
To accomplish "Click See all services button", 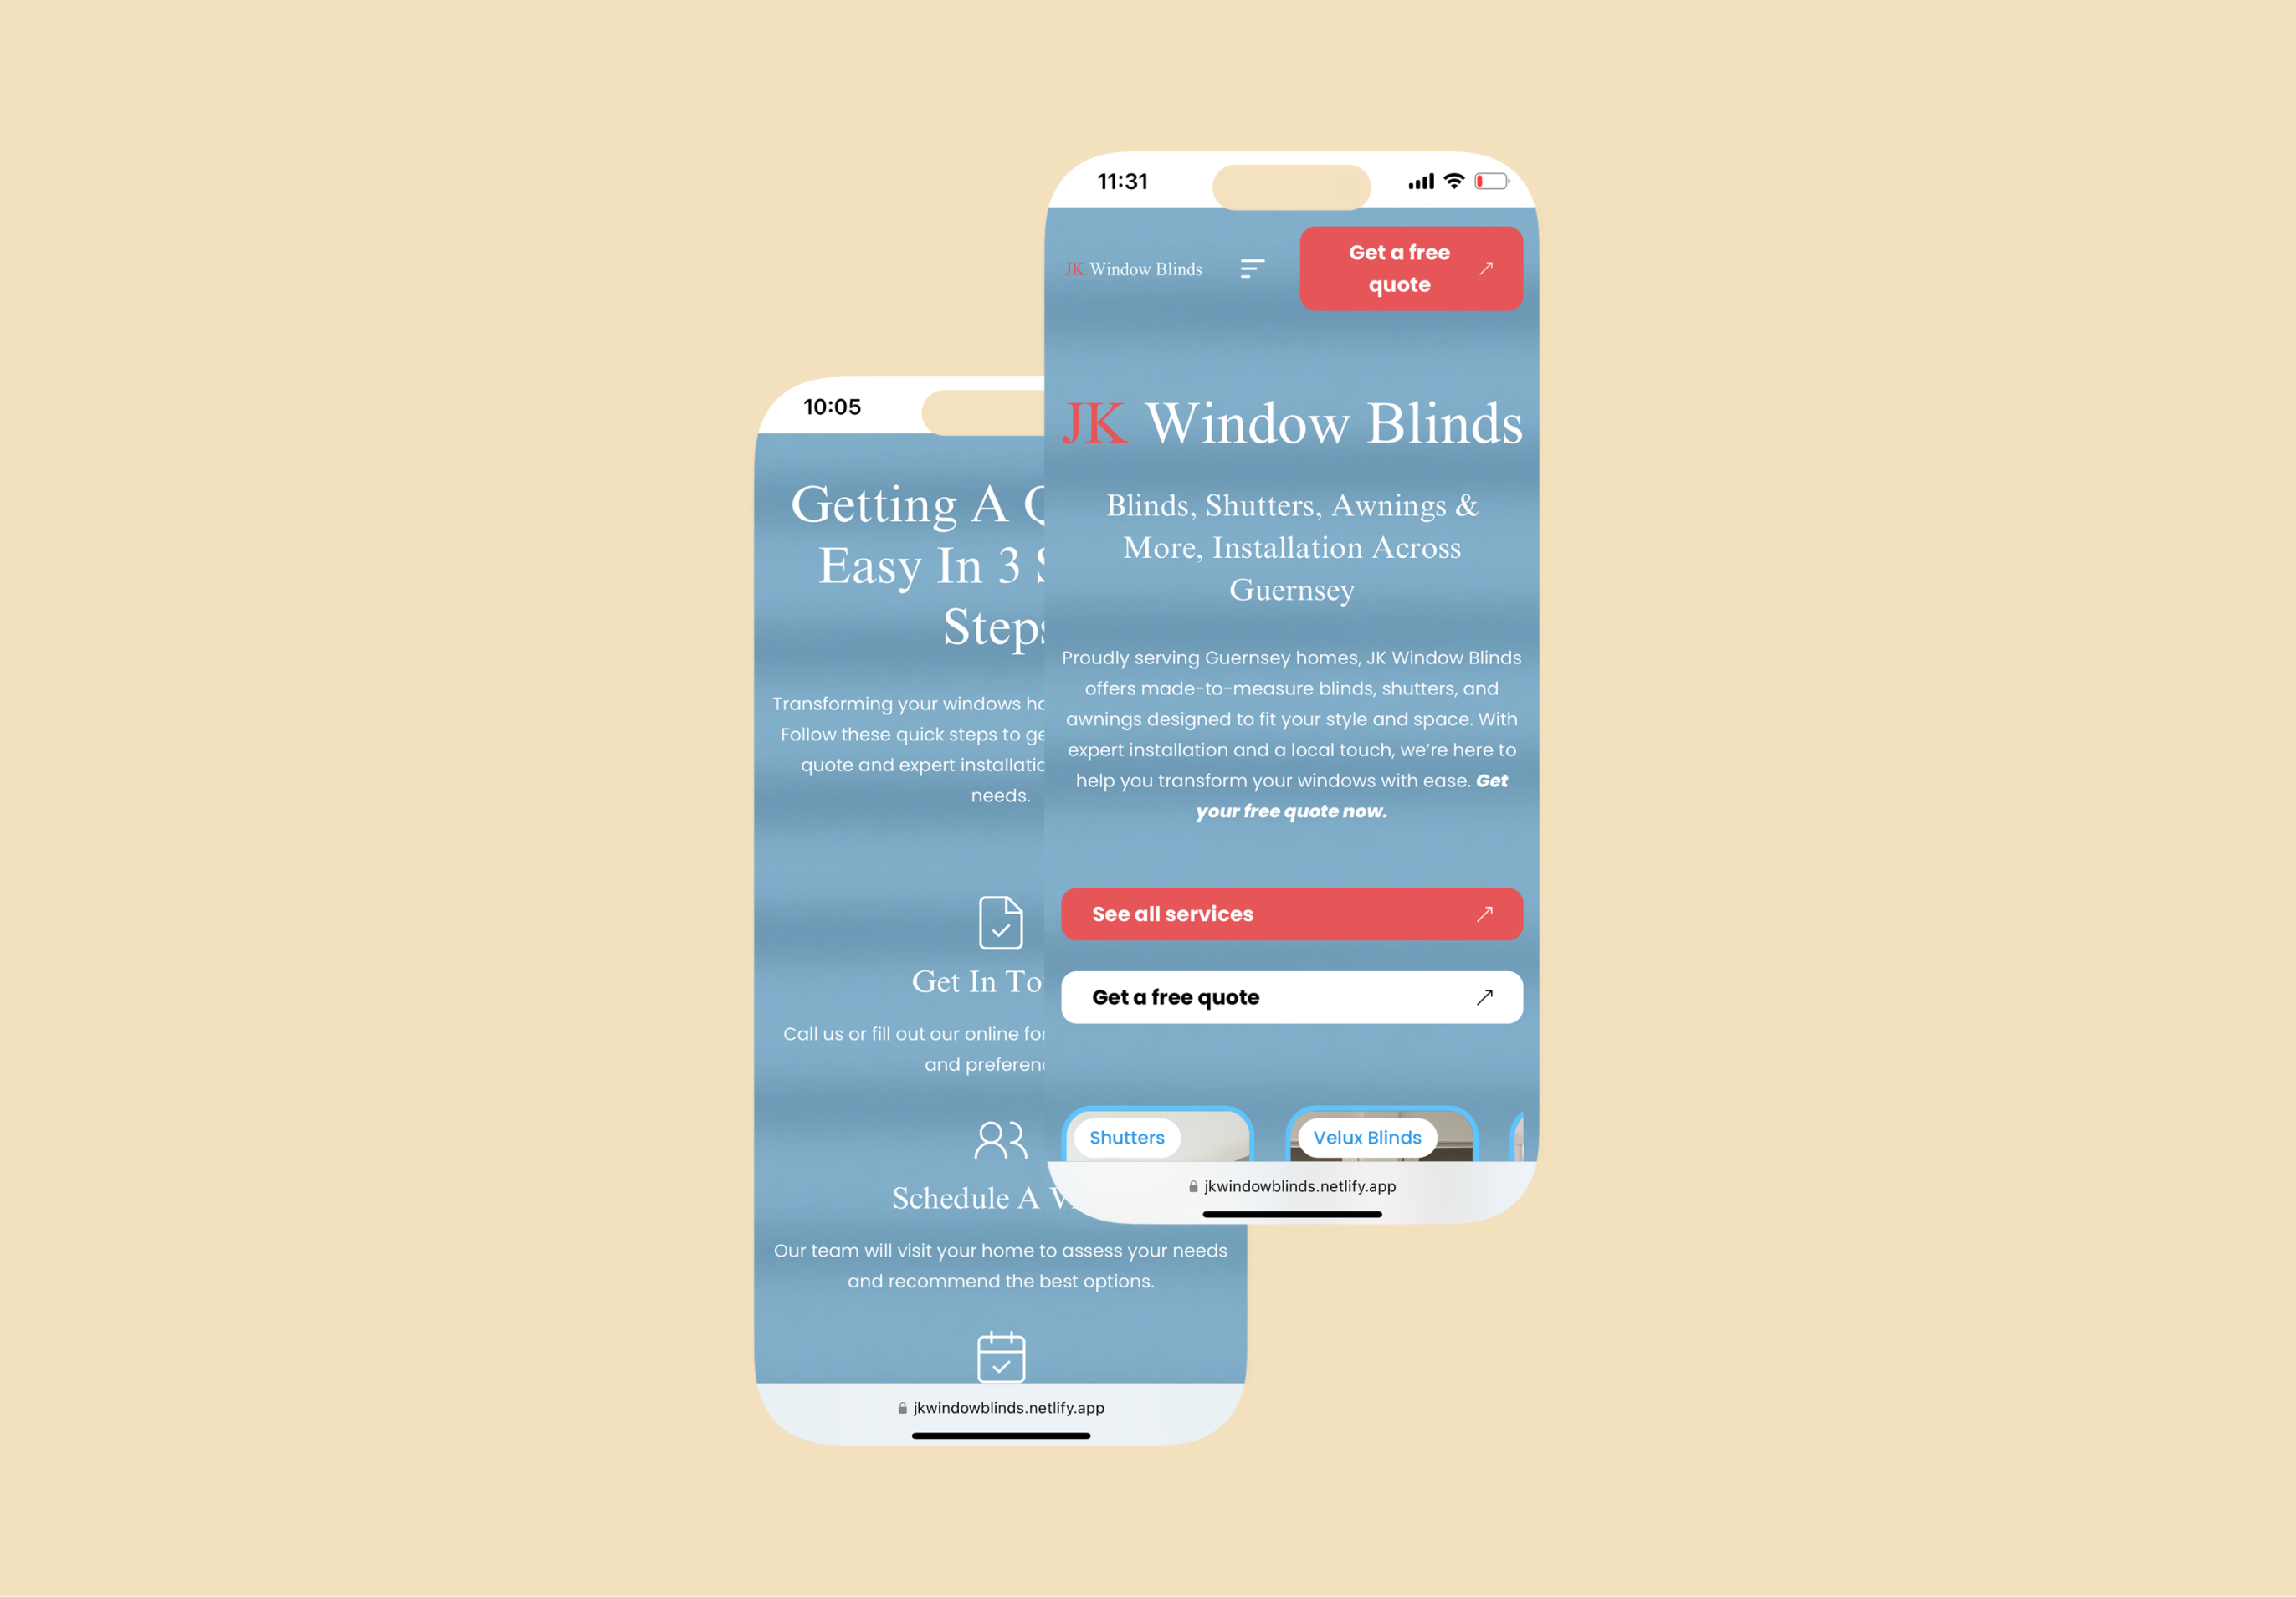I will pyautogui.click(x=1291, y=914).
